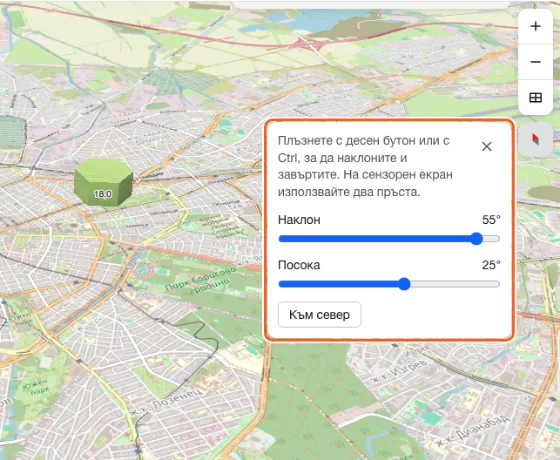Click the red compass orientation button
The height and width of the screenshot is (460, 560).
coord(535,140)
